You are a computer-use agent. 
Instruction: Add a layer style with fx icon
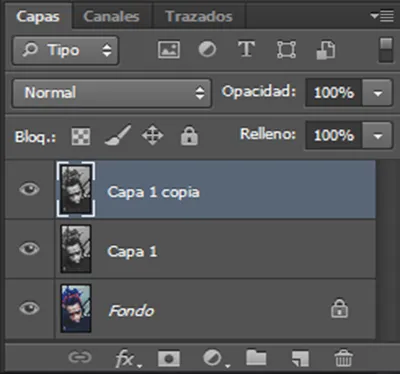pos(128,359)
